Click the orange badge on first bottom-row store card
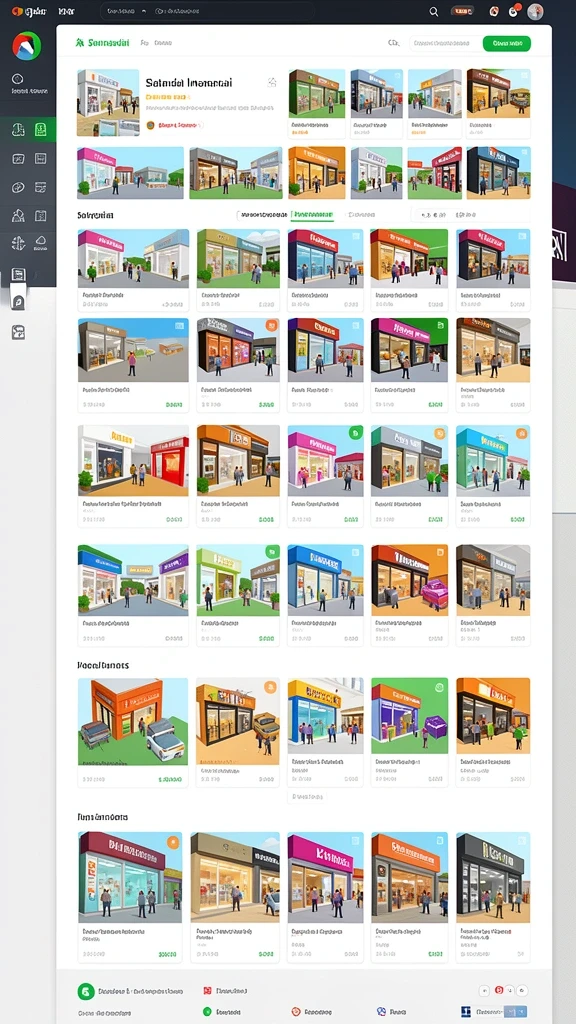 [x=173, y=842]
